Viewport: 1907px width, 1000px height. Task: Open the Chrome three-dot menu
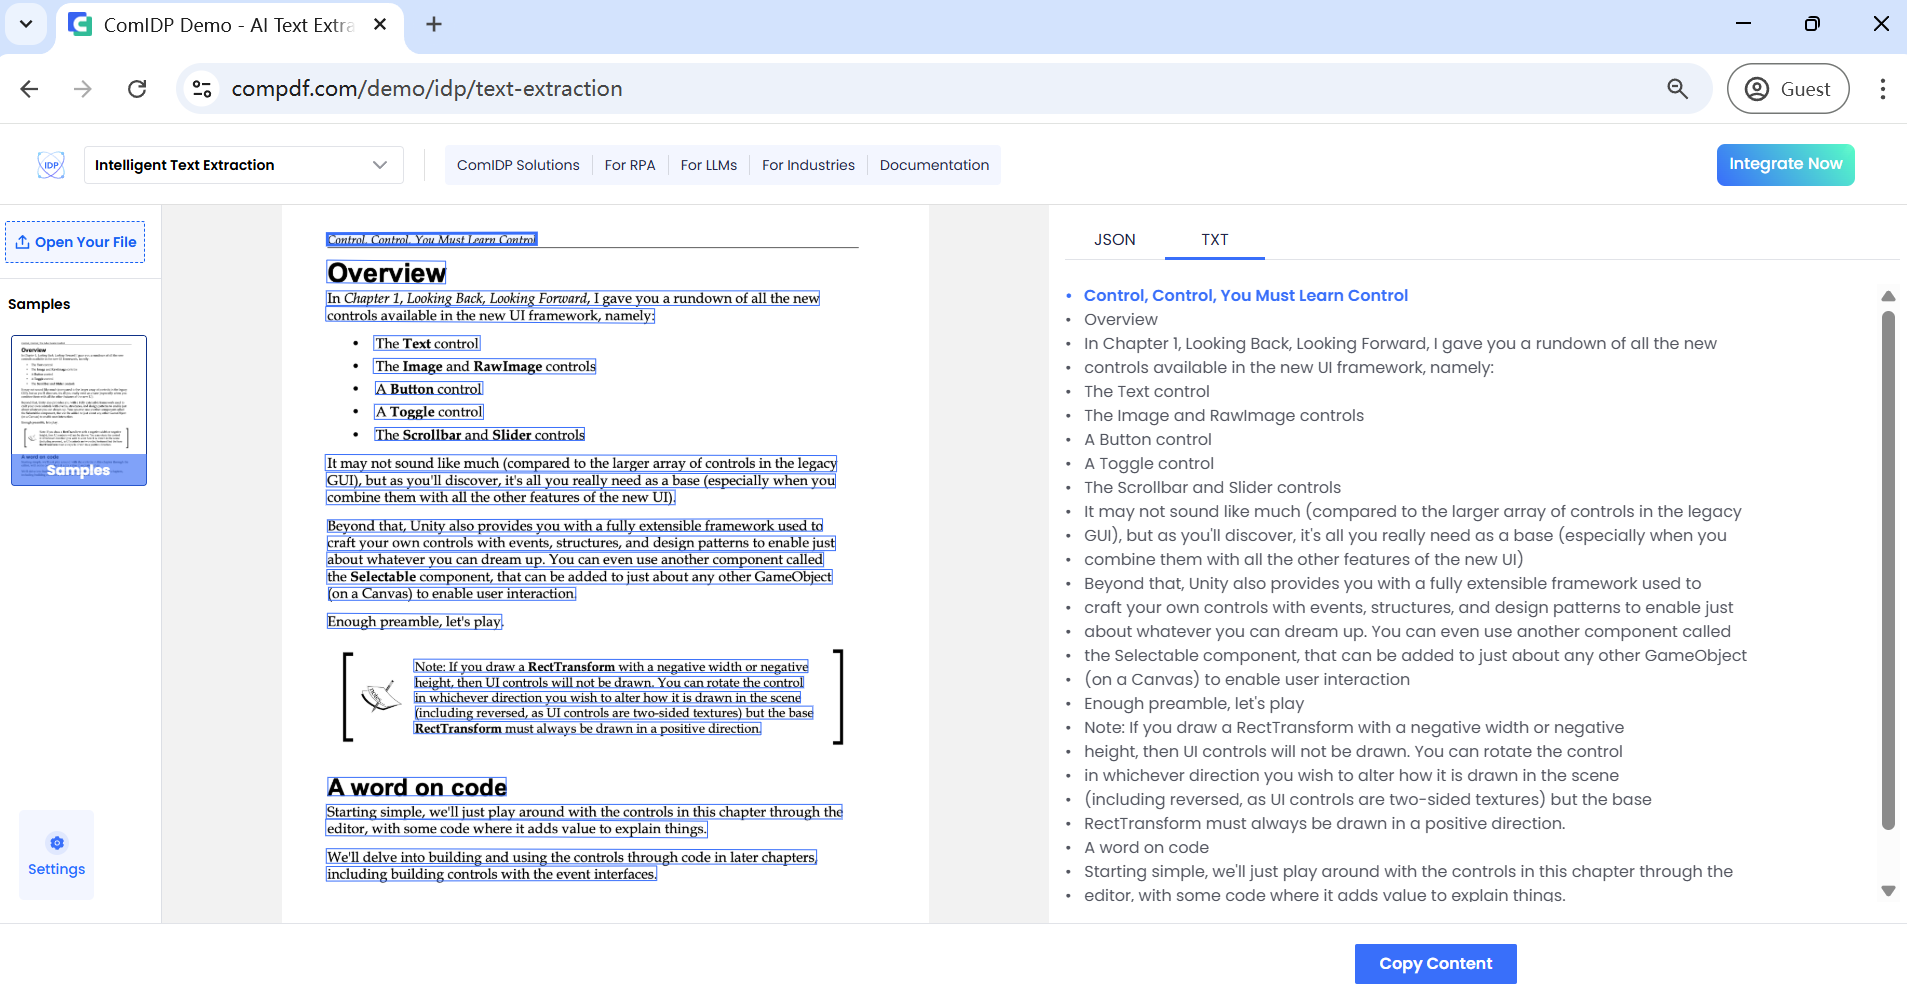[1882, 89]
